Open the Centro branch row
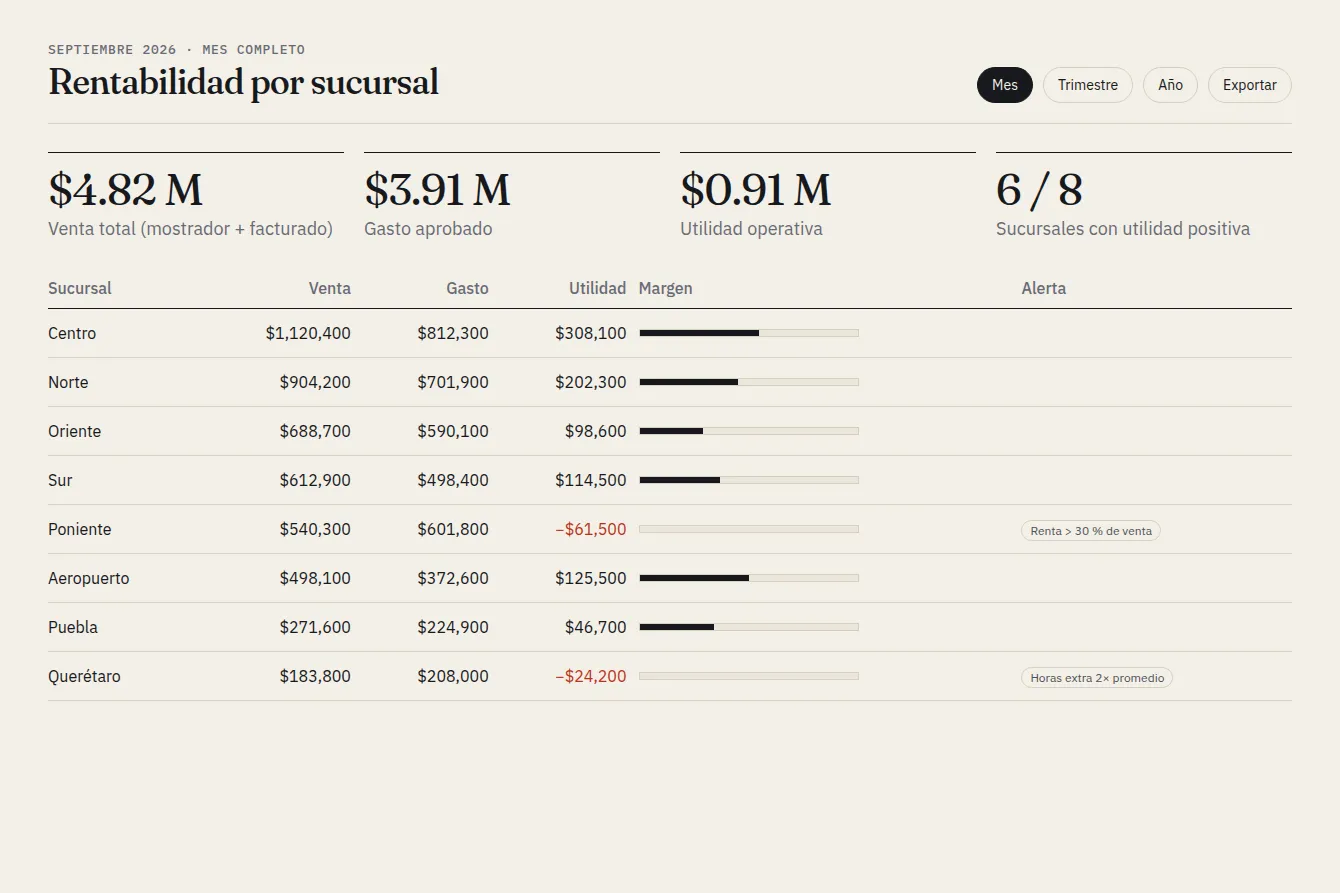The width and height of the screenshot is (1340, 893). (670, 333)
